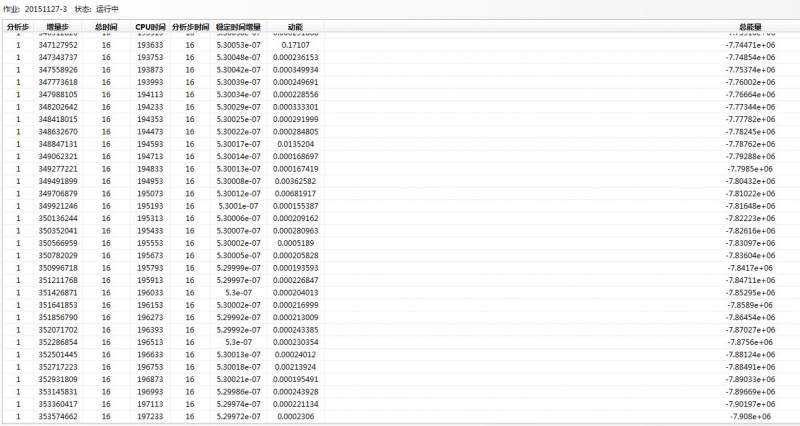Click total energy cell -7.7985e+06
This screenshot has width=800, height=426.
click(x=750, y=168)
